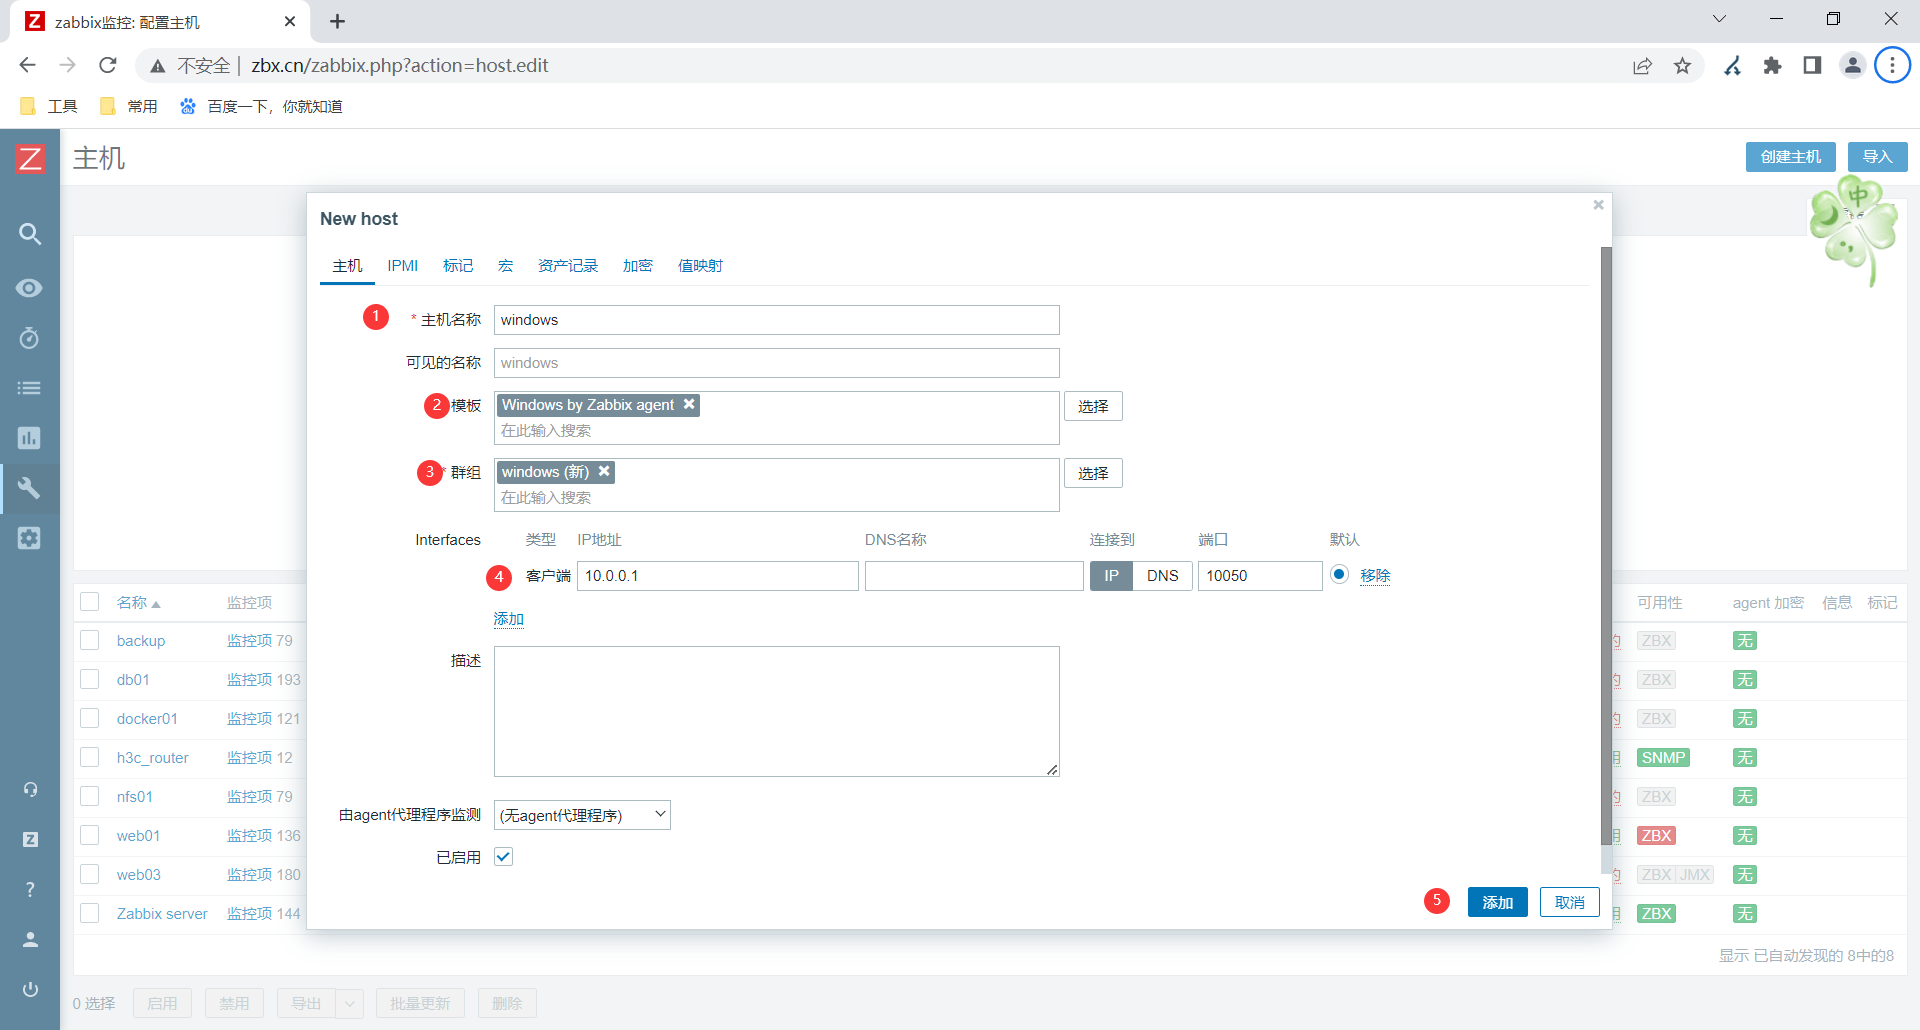Close the New host dialog
Screen dimensions: 1920x1030
tap(1598, 205)
